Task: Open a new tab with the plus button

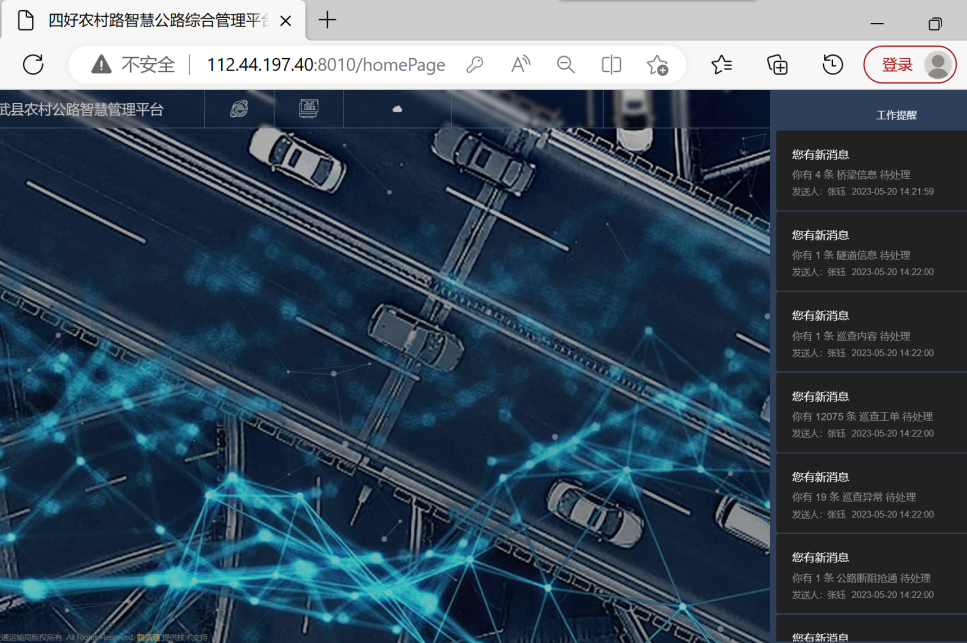Action: click(327, 20)
